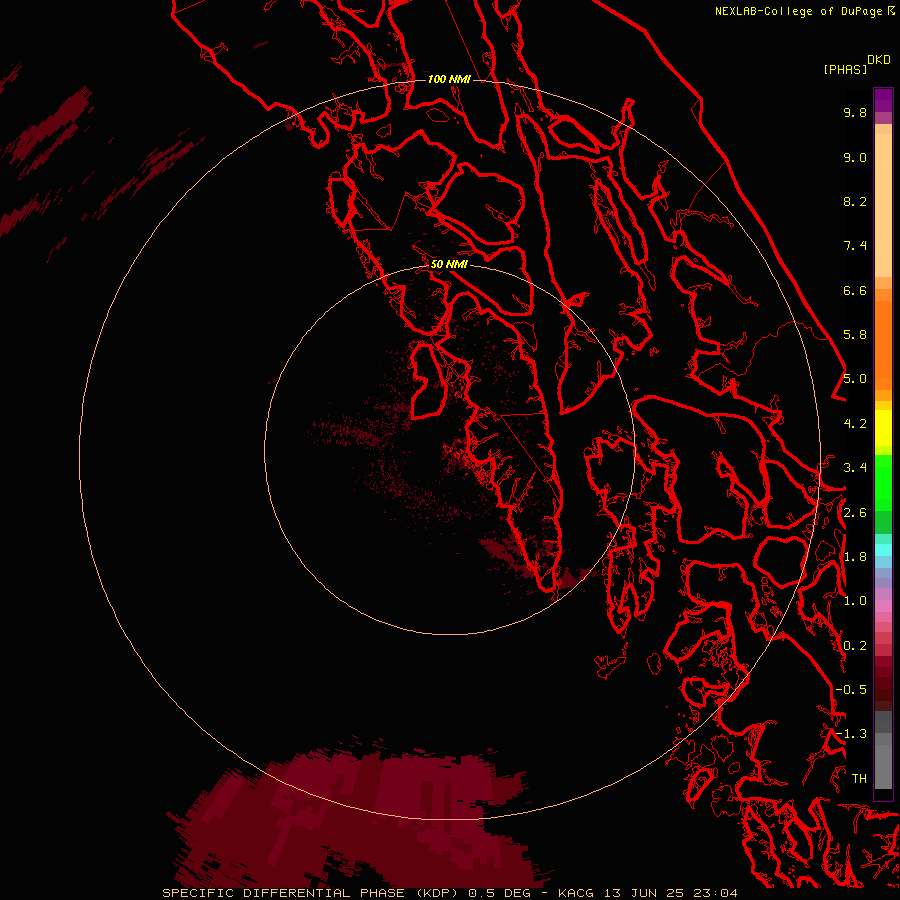Click the -1.3 value on the scale
The height and width of the screenshot is (900, 900).
(x=851, y=734)
